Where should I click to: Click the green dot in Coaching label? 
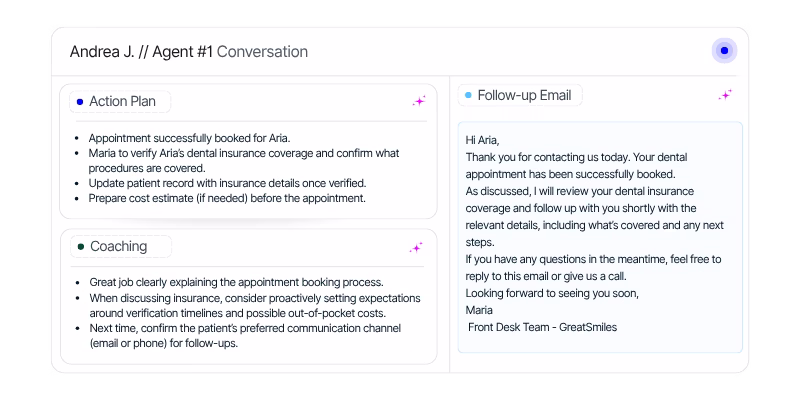coord(81,247)
